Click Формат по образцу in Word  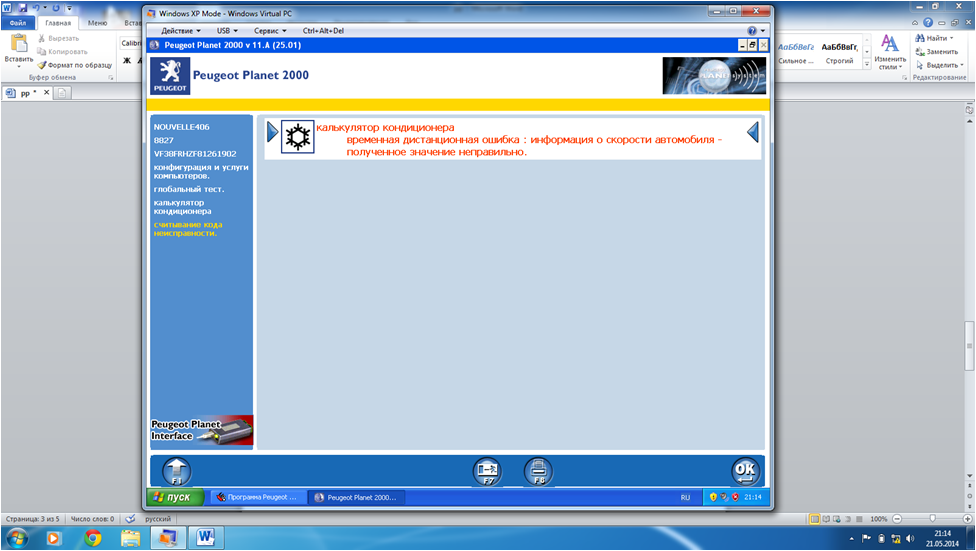tap(75, 65)
